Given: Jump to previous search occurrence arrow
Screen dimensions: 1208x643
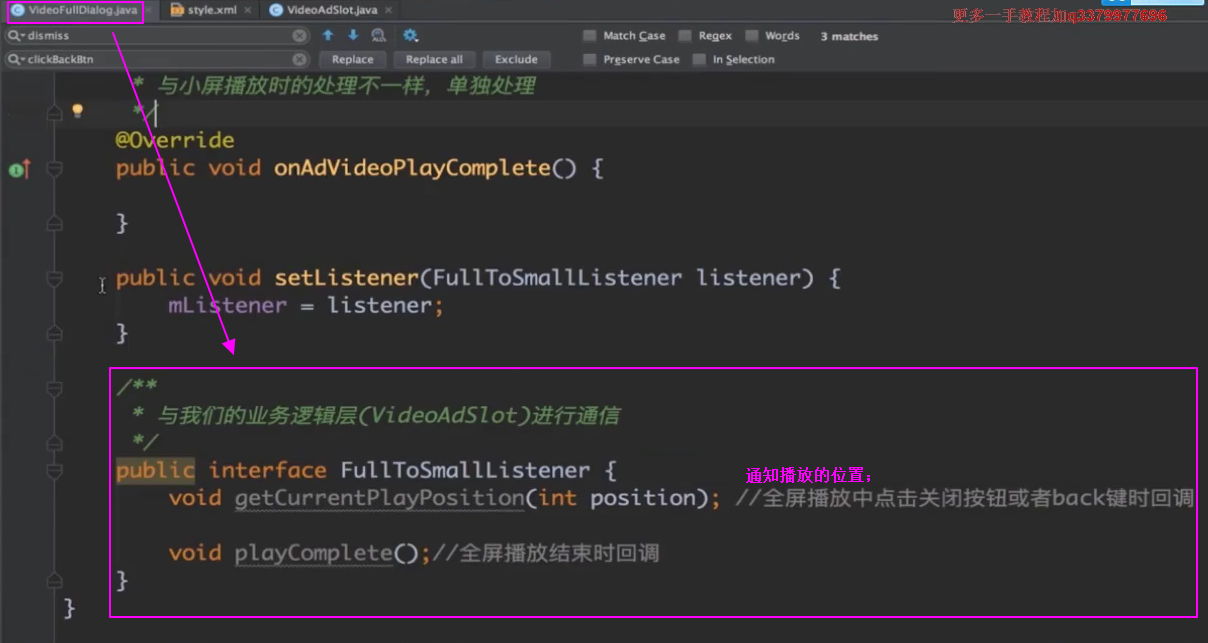Looking at the screenshot, I should [x=328, y=35].
